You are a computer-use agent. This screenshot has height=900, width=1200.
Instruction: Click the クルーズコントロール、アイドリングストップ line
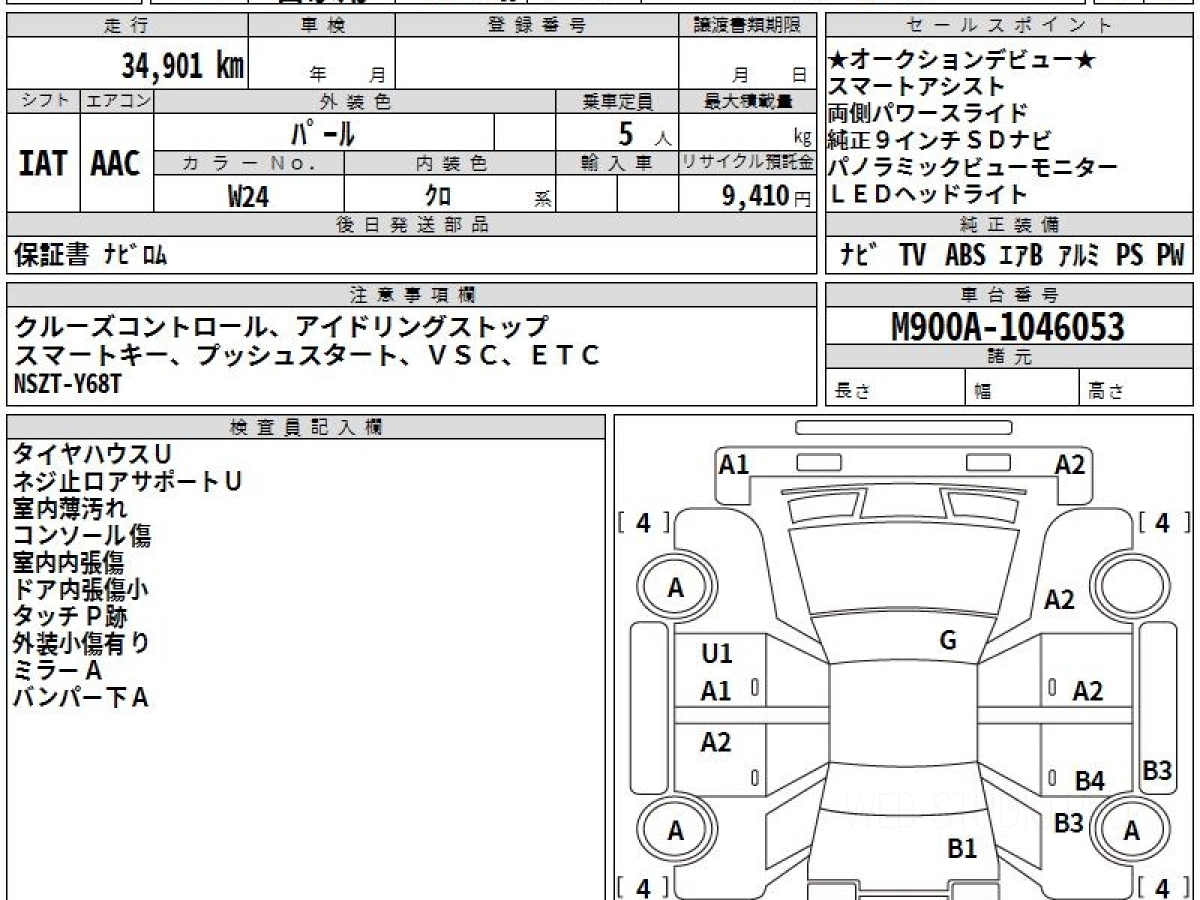(282, 327)
